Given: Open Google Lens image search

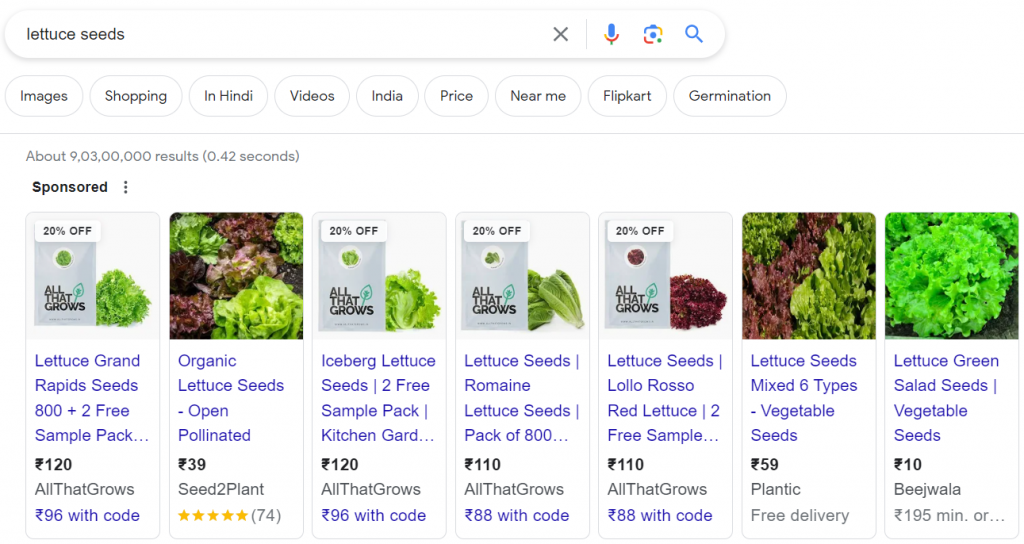Looking at the screenshot, I should [653, 35].
